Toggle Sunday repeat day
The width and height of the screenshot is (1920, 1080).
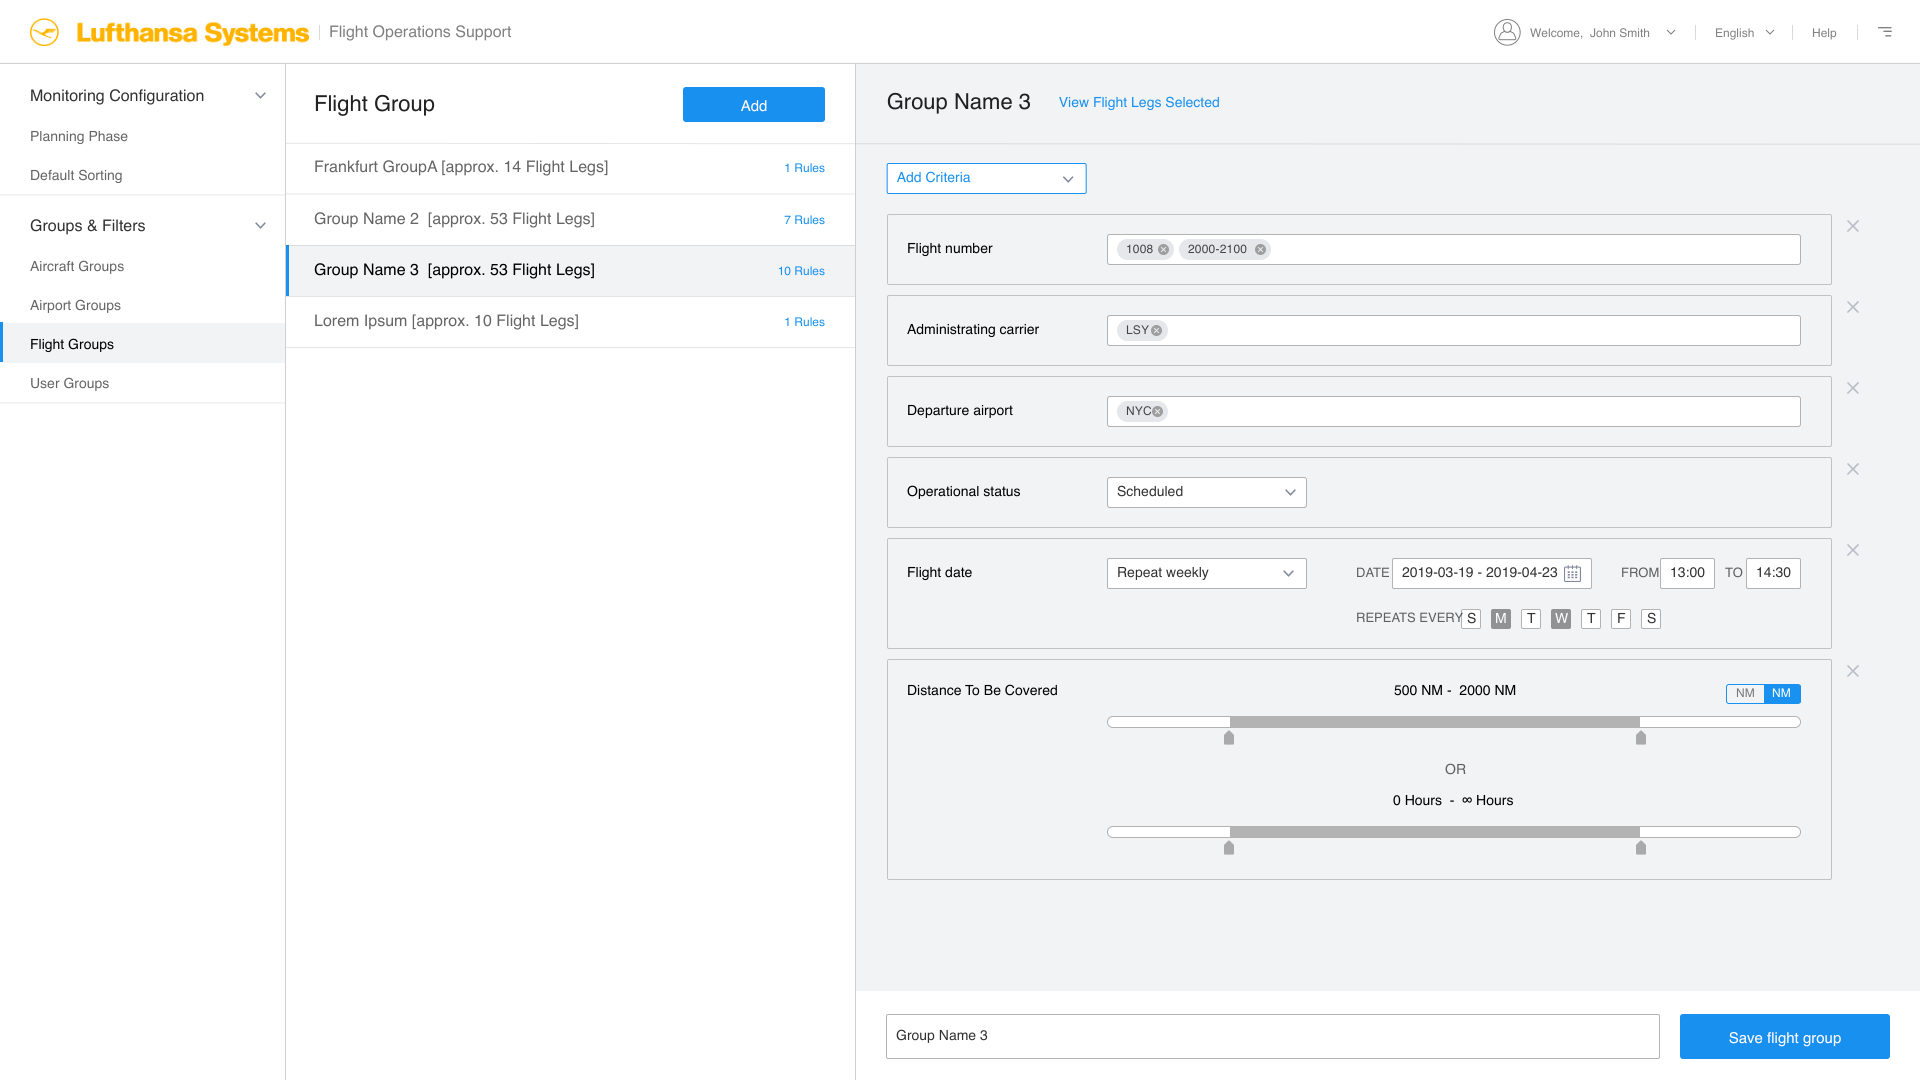point(1471,619)
